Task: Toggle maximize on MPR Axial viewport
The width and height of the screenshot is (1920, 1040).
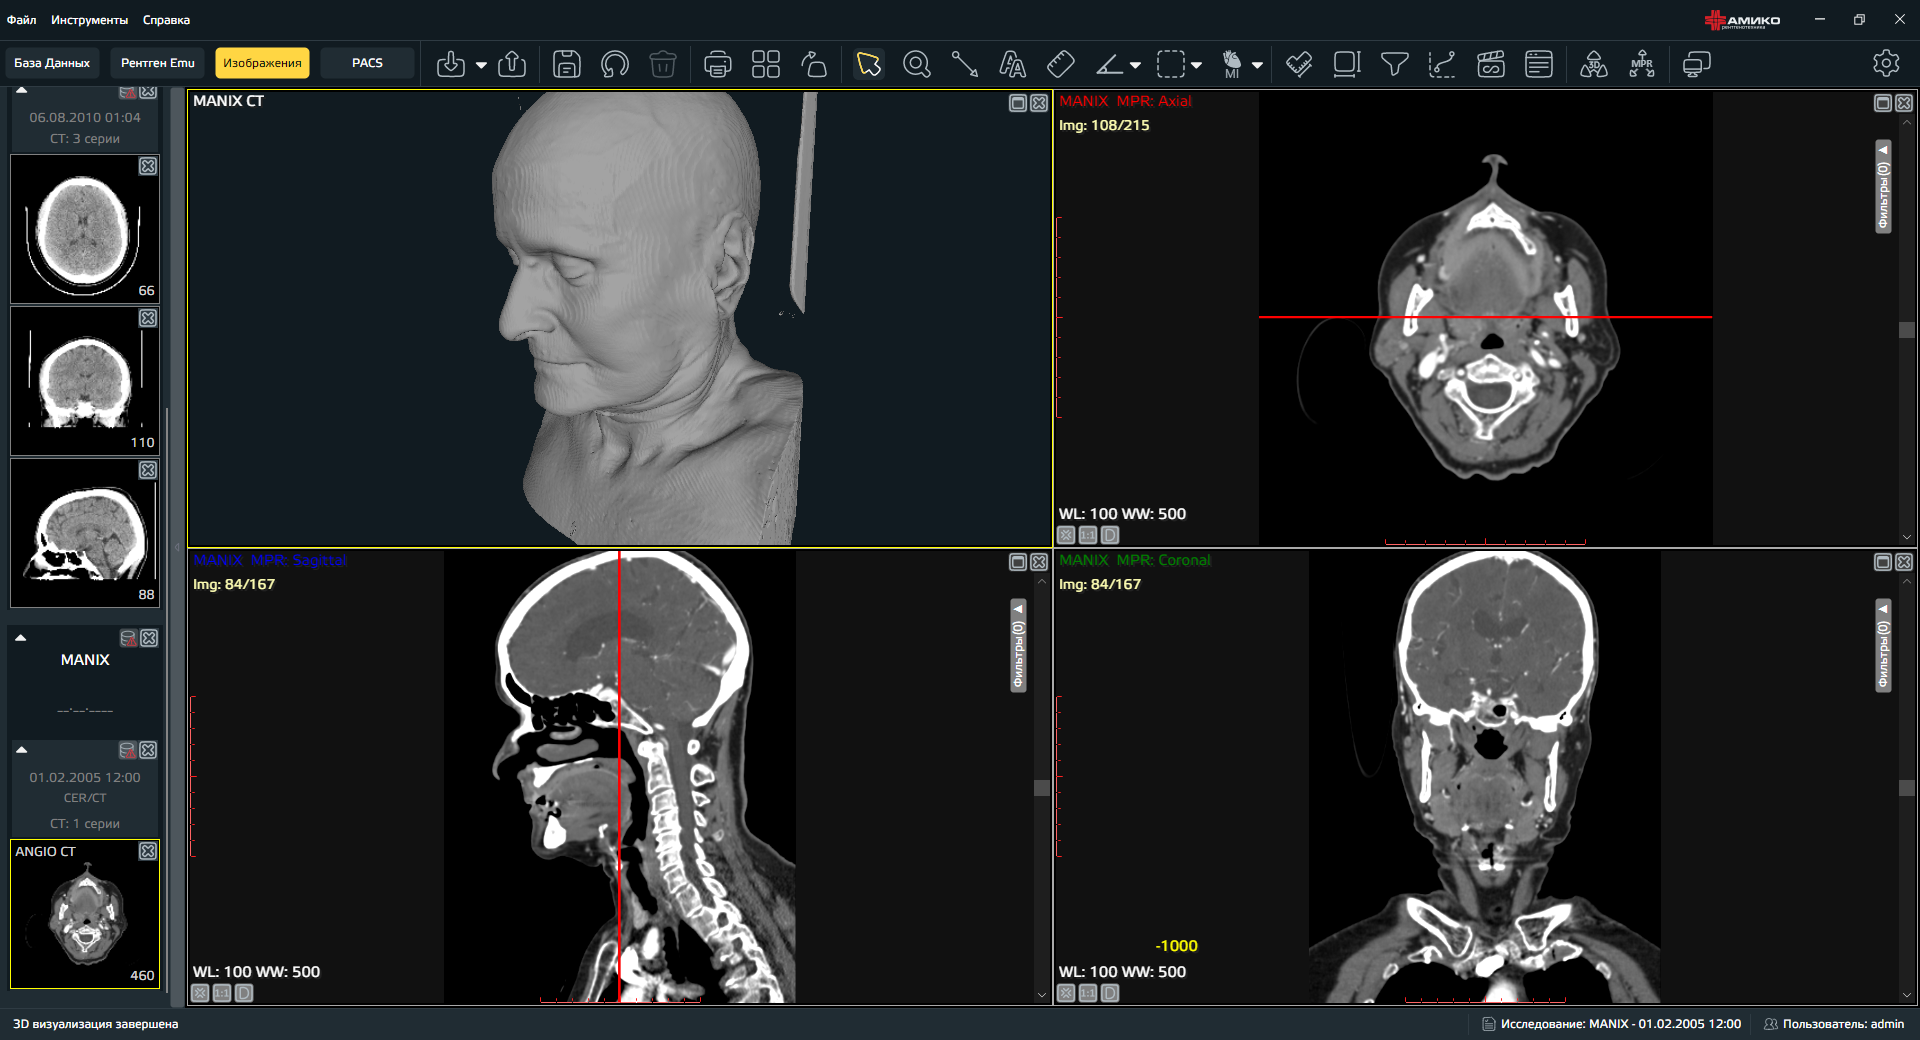Action: 1883,103
